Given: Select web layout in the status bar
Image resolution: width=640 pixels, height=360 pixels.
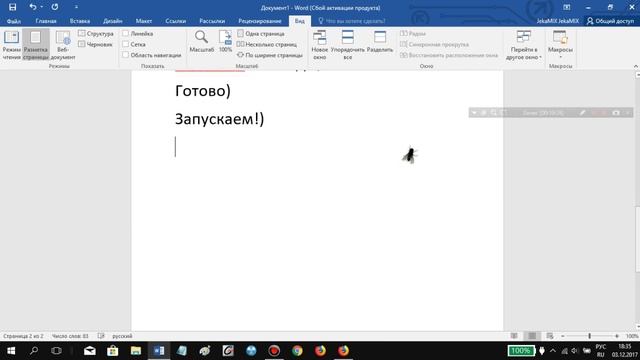Looking at the screenshot, I should [x=550, y=336].
